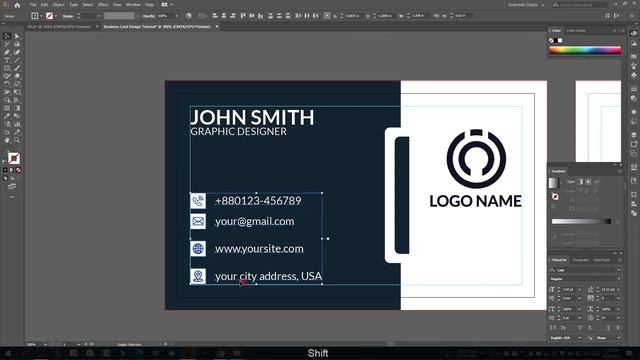
Task: Select the Magic Wand tool
Action: (x=7, y=44)
